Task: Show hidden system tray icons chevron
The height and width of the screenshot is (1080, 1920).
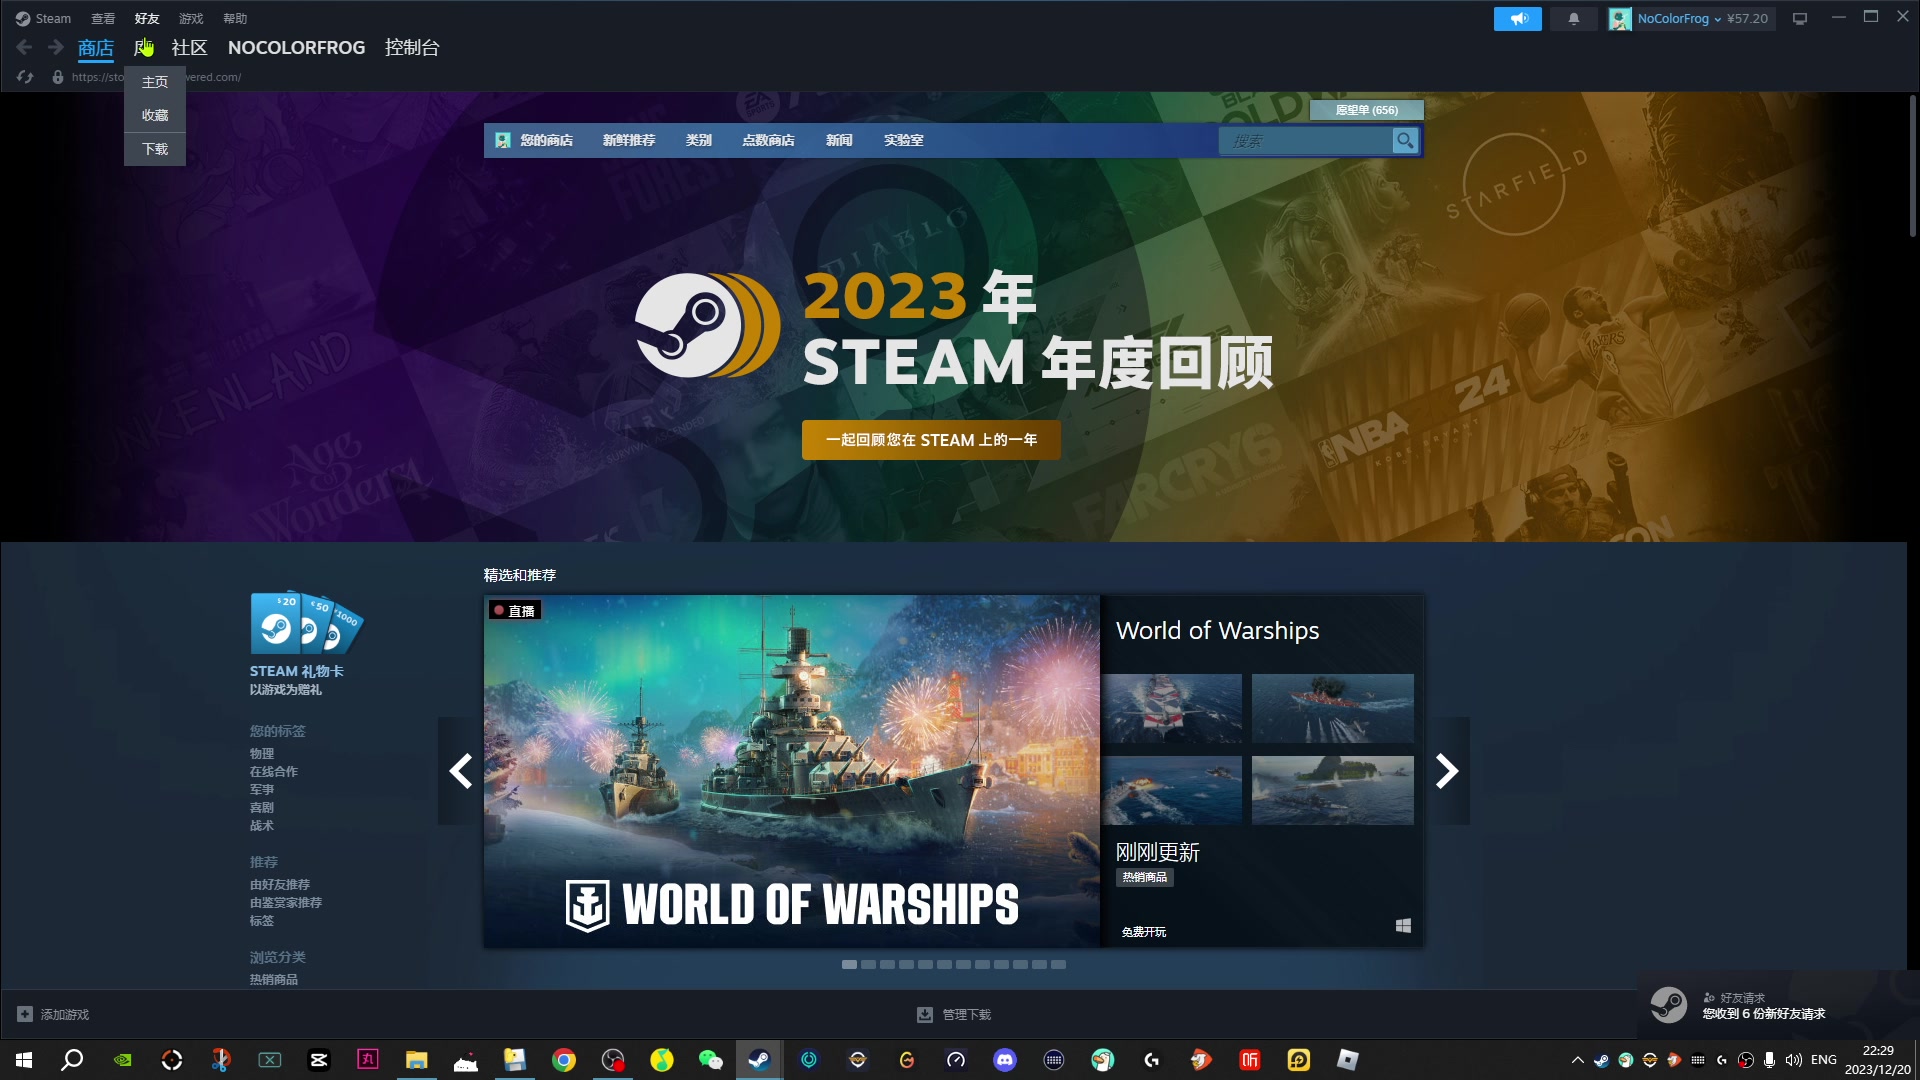Action: pyautogui.click(x=1577, y=1060)
